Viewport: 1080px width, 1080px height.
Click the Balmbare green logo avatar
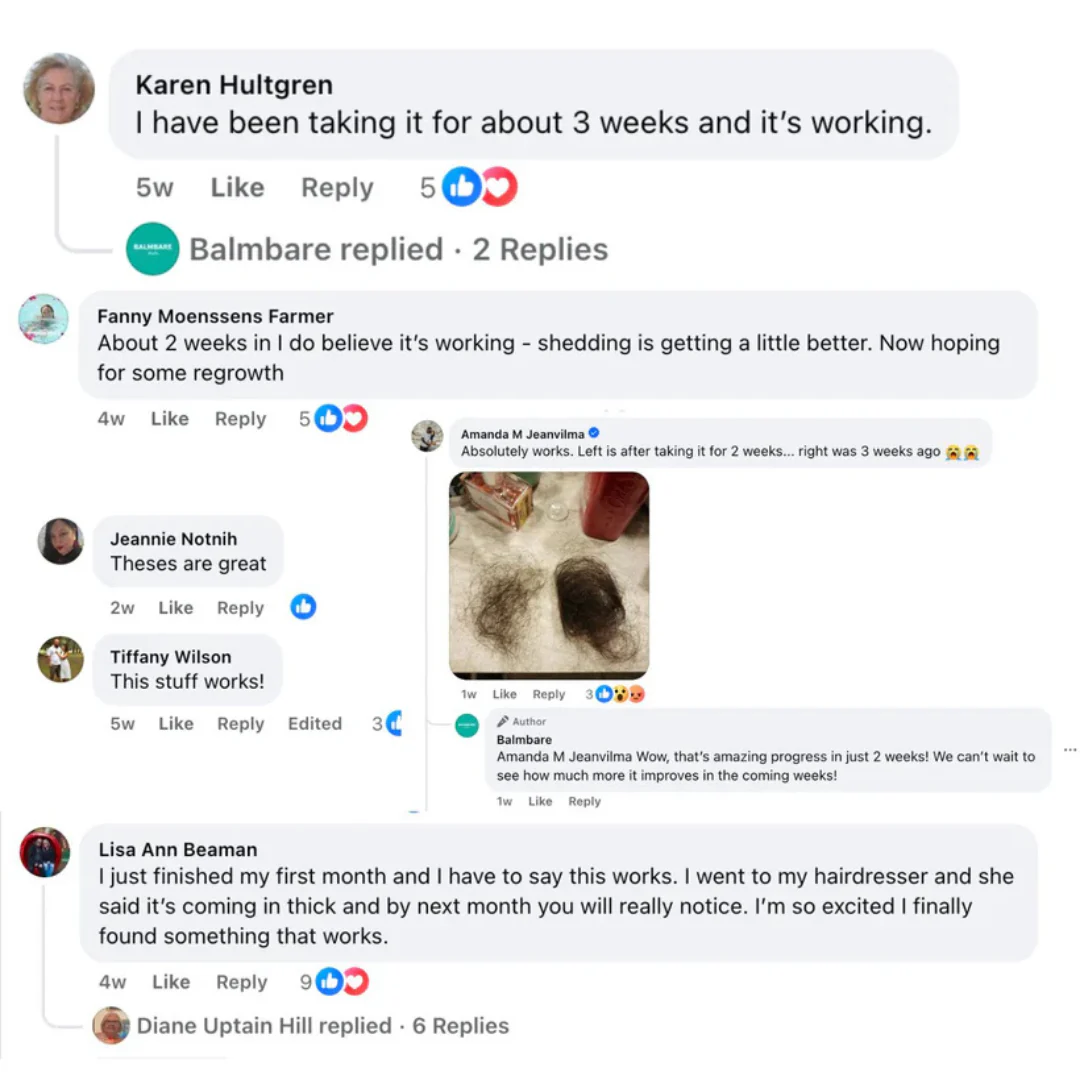tap(152, 249)
